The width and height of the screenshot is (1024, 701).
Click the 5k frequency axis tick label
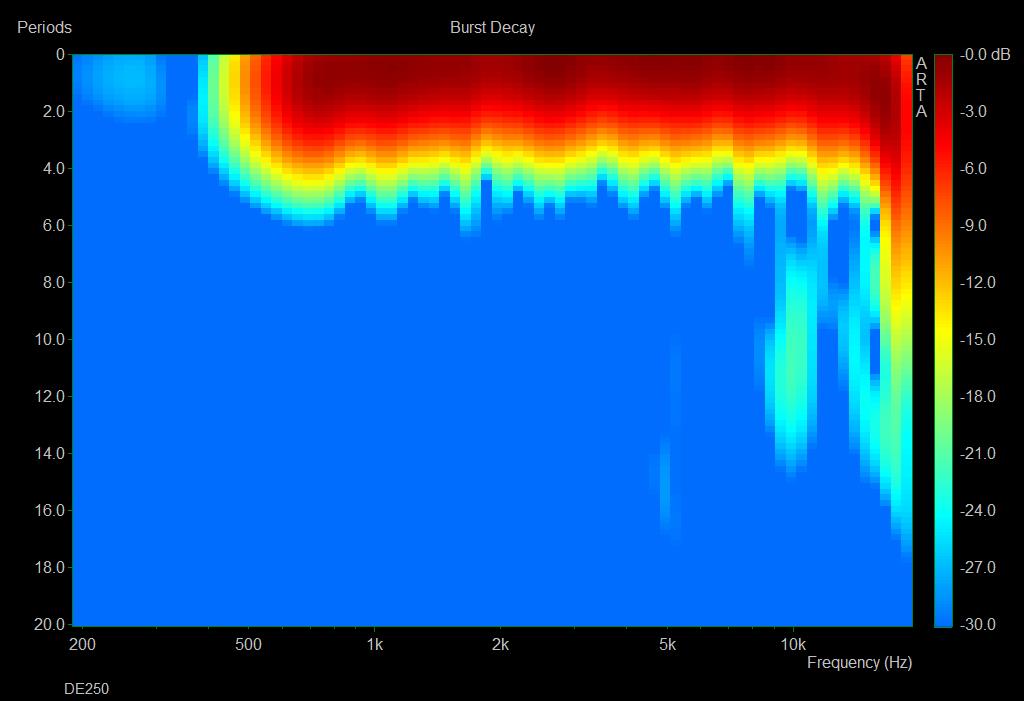(667, 644)
